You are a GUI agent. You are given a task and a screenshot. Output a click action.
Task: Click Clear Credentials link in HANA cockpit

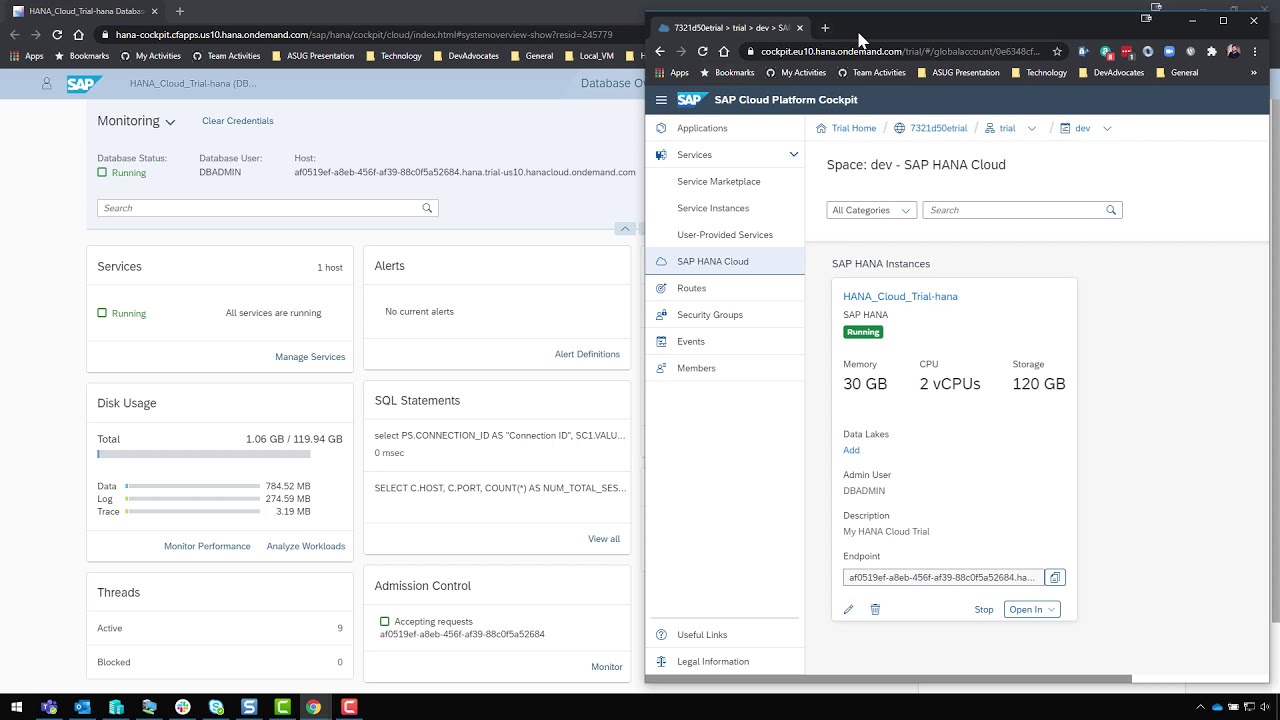click(237, 121)
